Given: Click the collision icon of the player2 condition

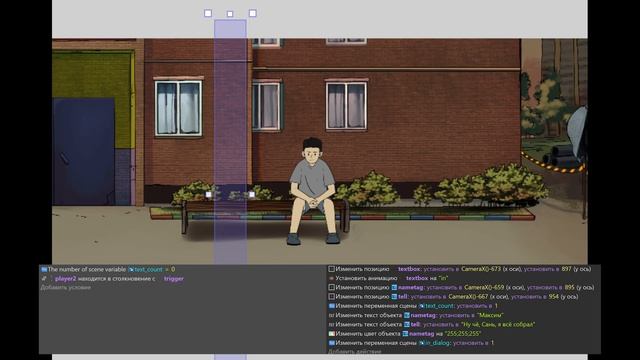Looking at the screenshot, I should 44,279.
